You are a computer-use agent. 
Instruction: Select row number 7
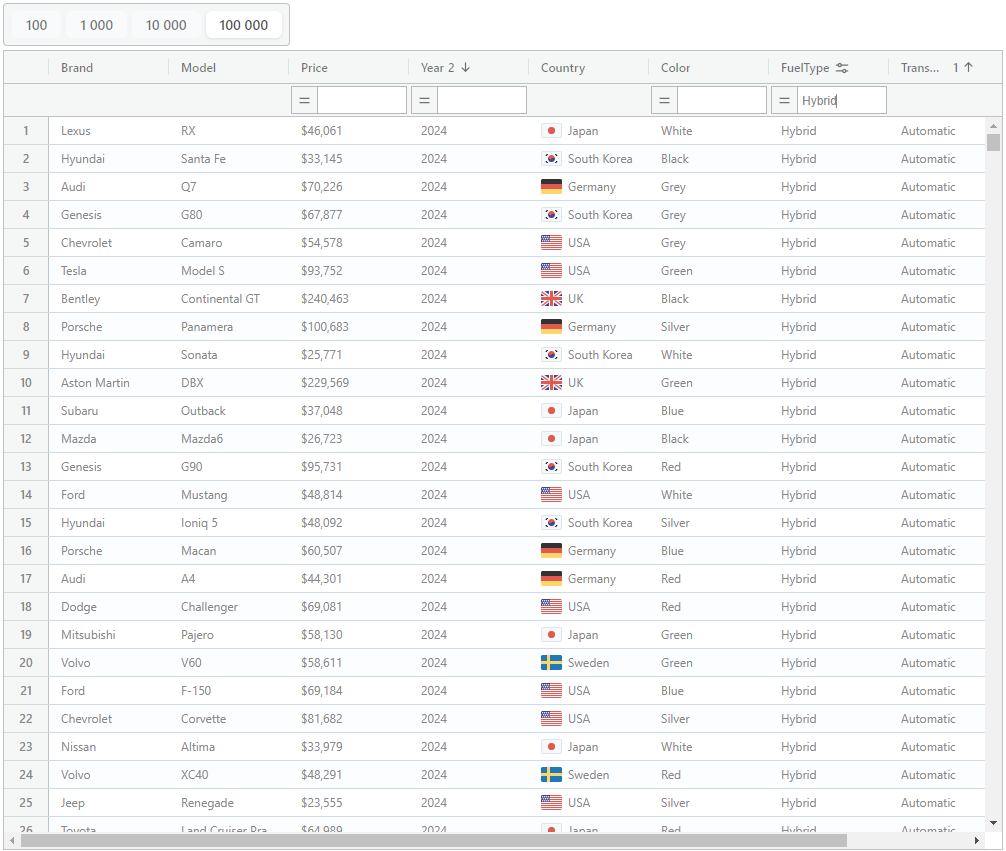(x=26, y=298)
